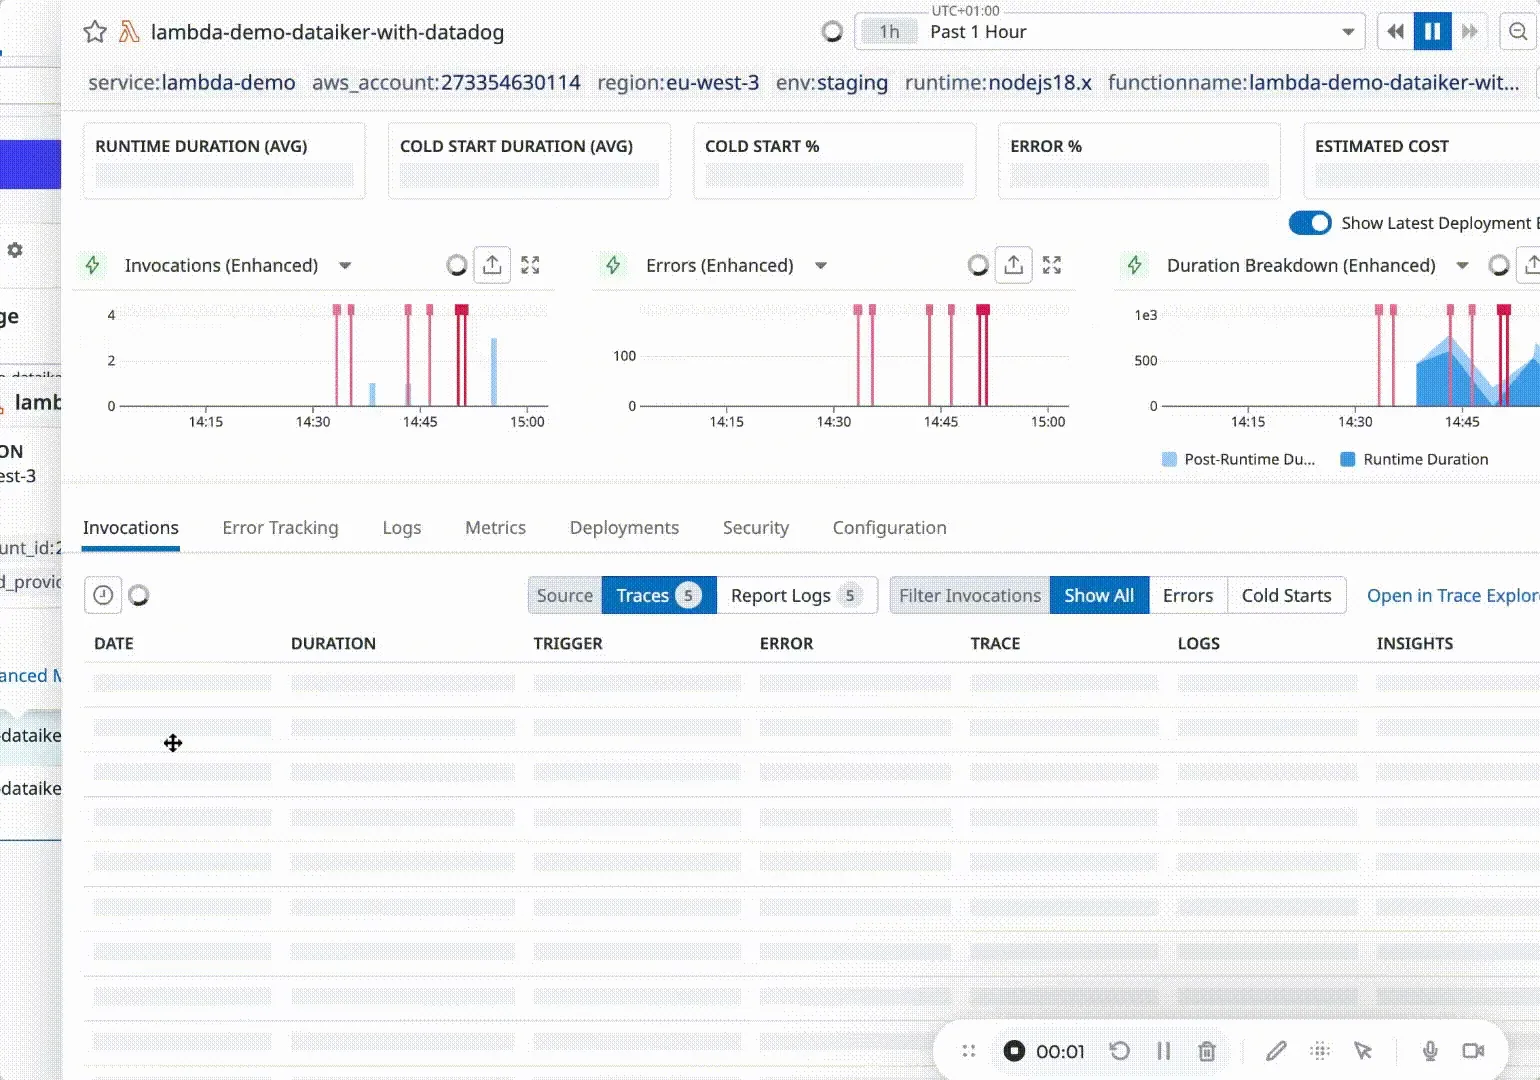The image size is (1540, 1080).
Task: Favorite the function with the star icon
Action: pos(94,31)
